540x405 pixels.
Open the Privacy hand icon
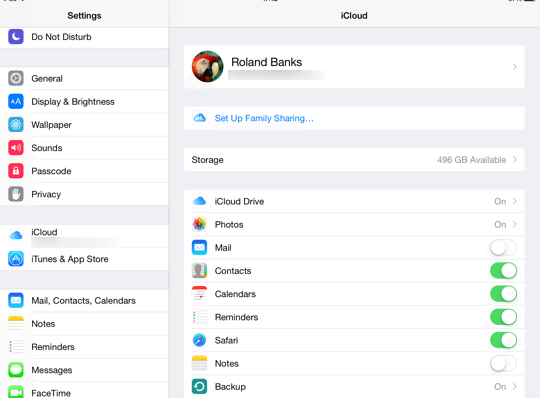click(16, 194)
